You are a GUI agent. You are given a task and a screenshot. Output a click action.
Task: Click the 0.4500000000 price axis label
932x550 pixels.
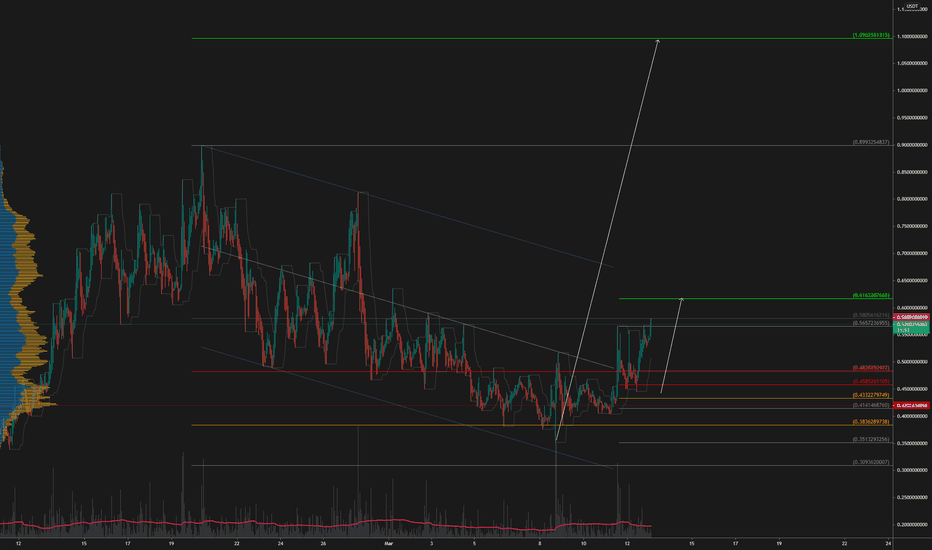click(912, 389)
